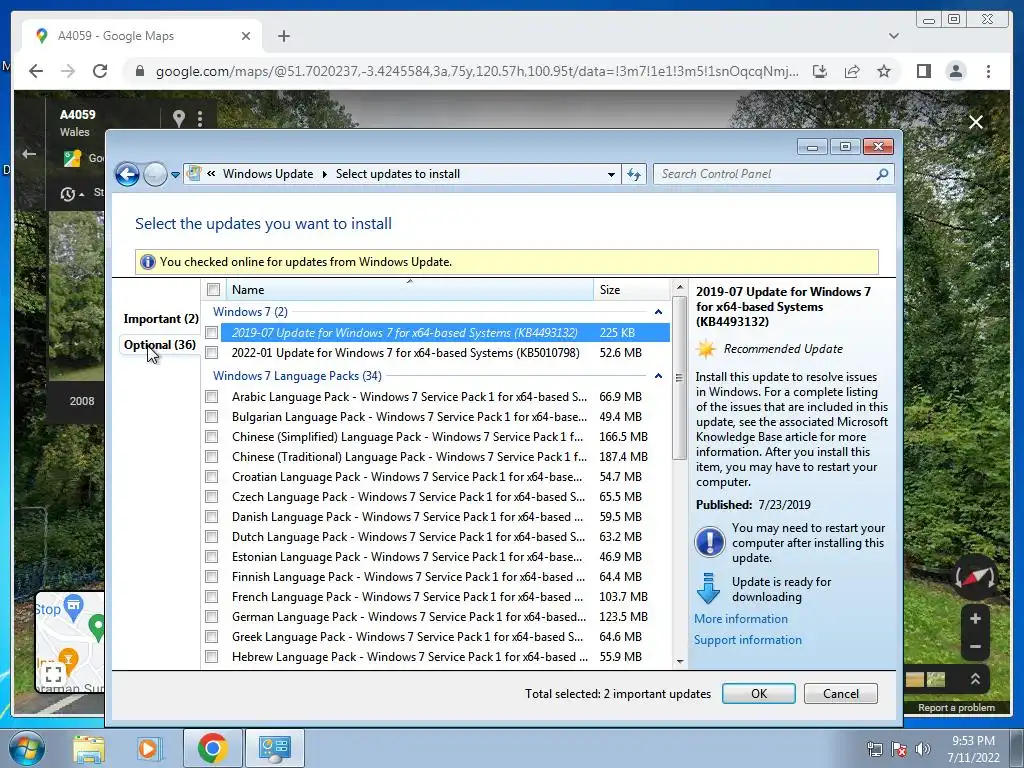
Task: Click the Street View compass
Action: (x=974, y=577)
